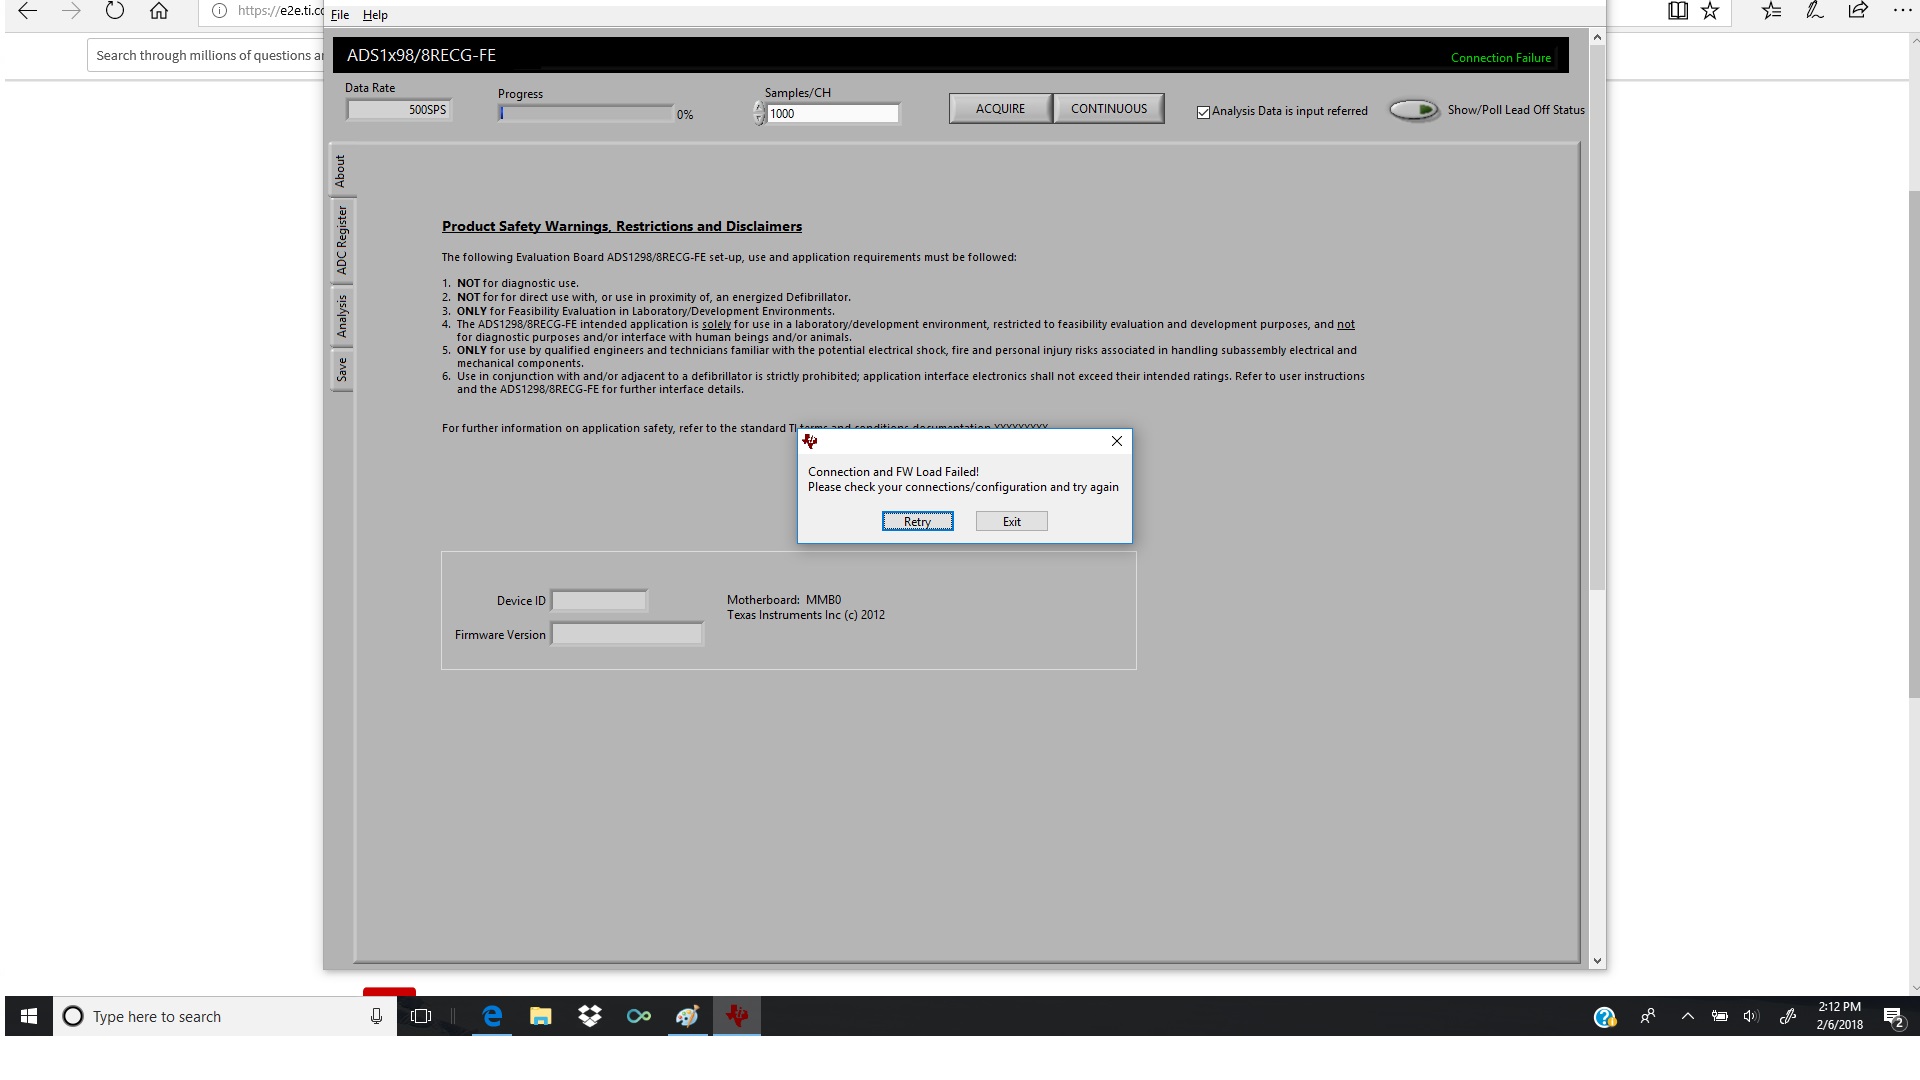The image size is (1920, 1080).
Task: Open Task View from the taskbar
Action: point(421,1016)
